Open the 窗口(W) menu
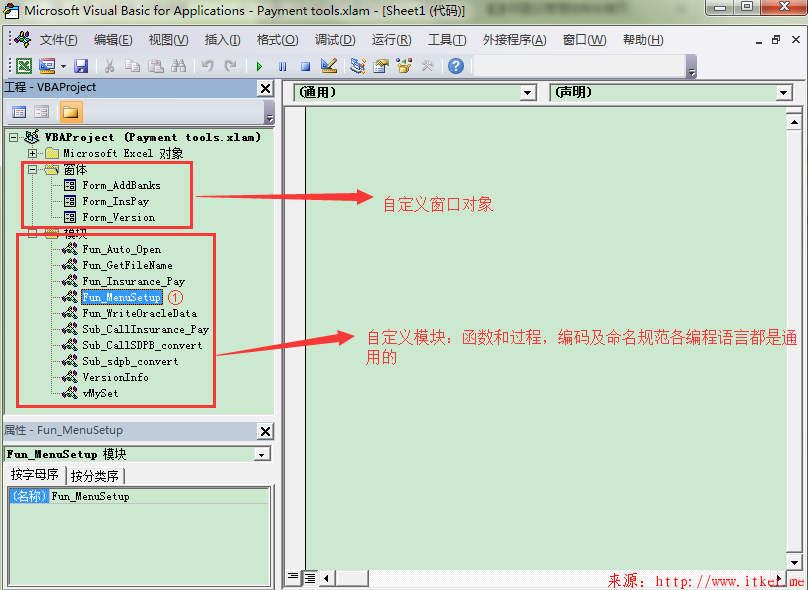 (x=584, y=40)
